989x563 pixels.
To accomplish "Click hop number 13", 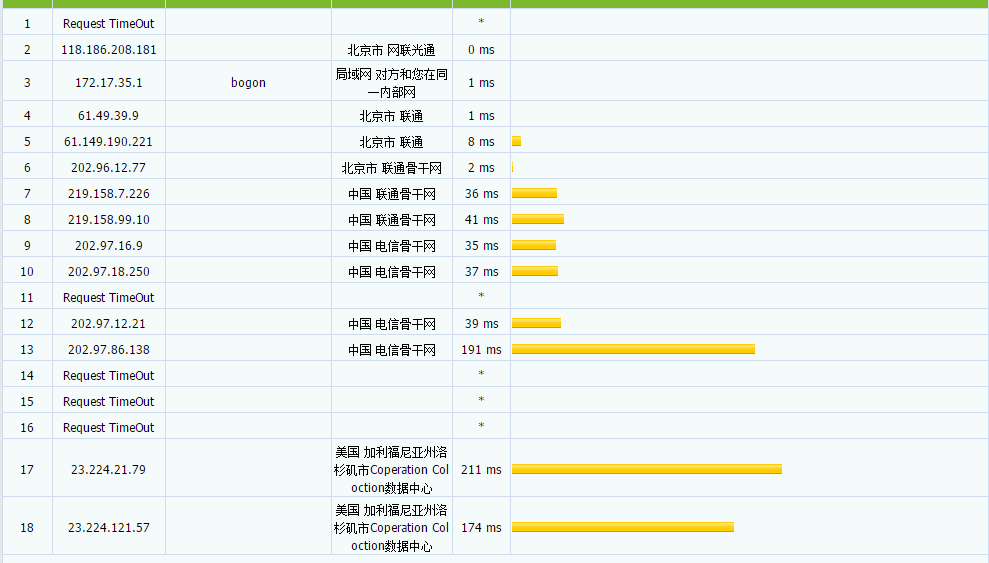I will (26, 349).
